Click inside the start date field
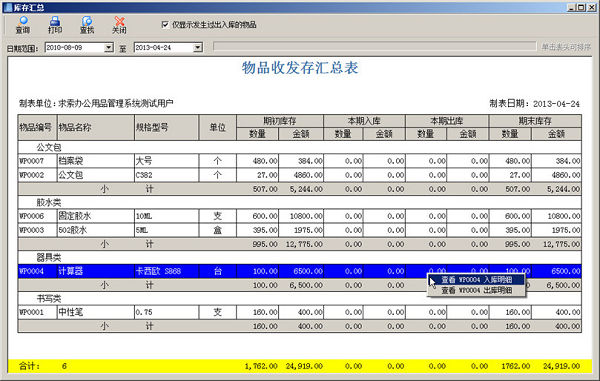 pyautogui.click(x=75, y=47)
